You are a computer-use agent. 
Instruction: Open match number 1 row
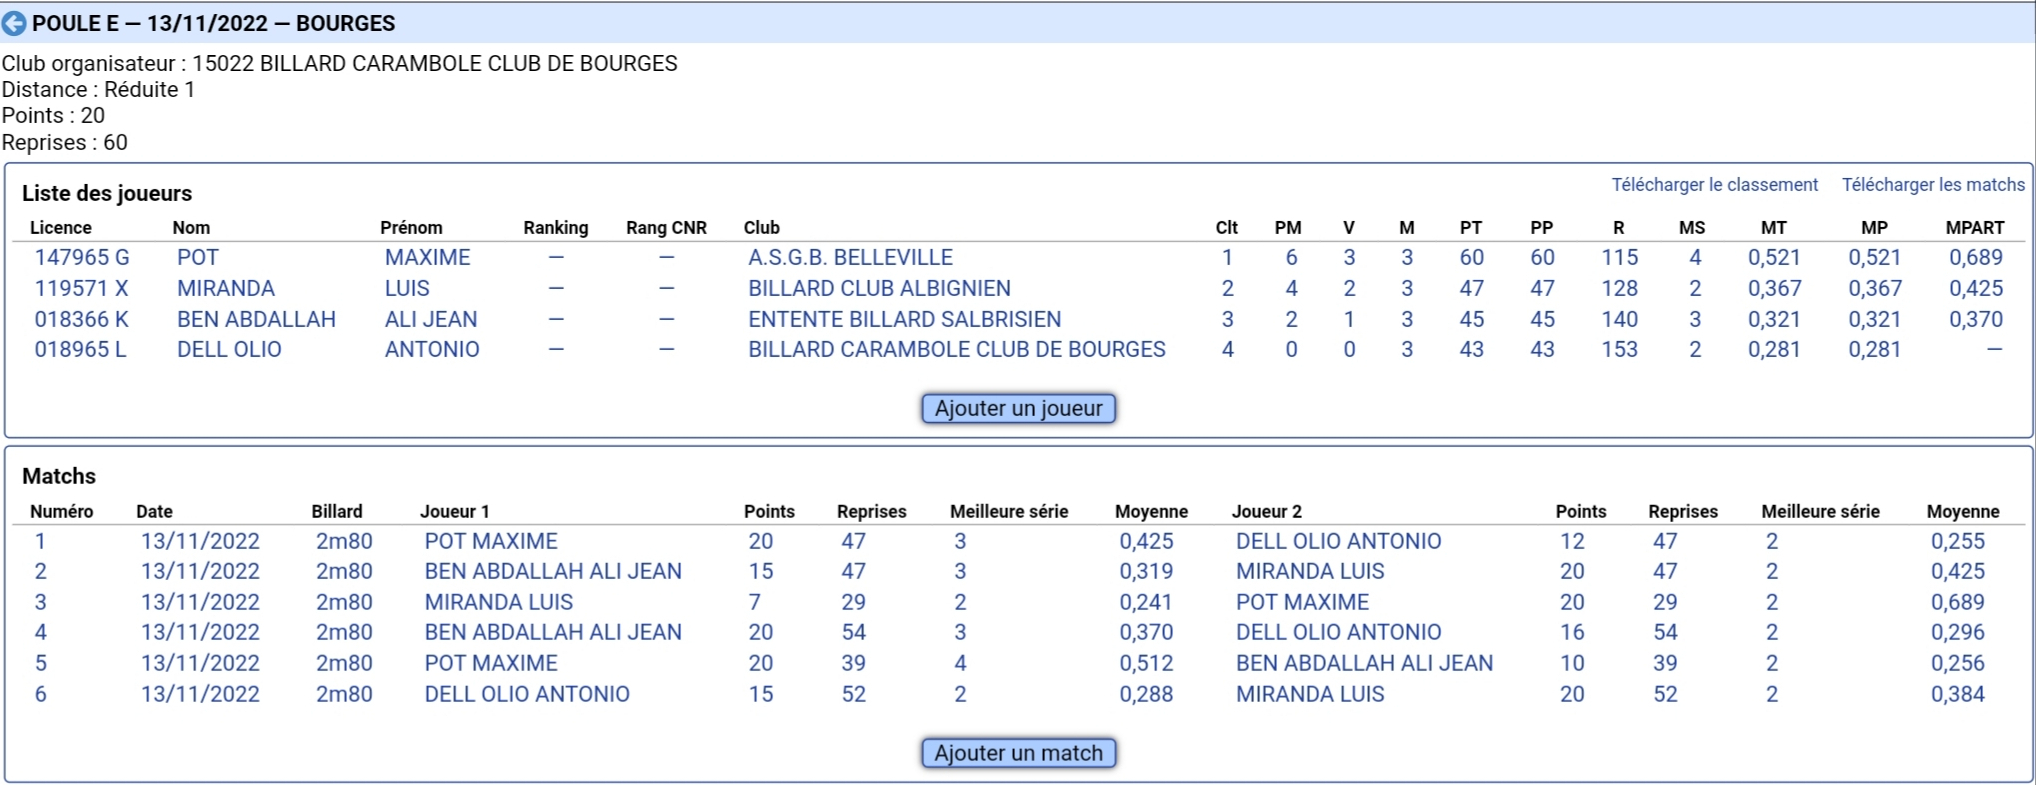(x=1018, y=541)
